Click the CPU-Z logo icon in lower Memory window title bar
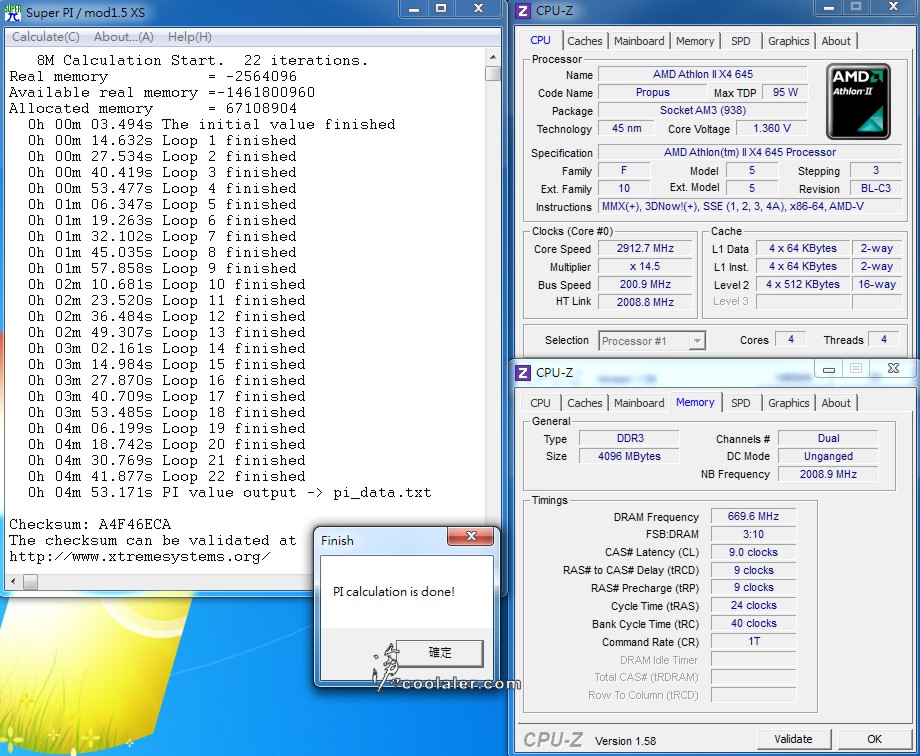Screen dimensions: 920x756 click(x=523, y=373)
